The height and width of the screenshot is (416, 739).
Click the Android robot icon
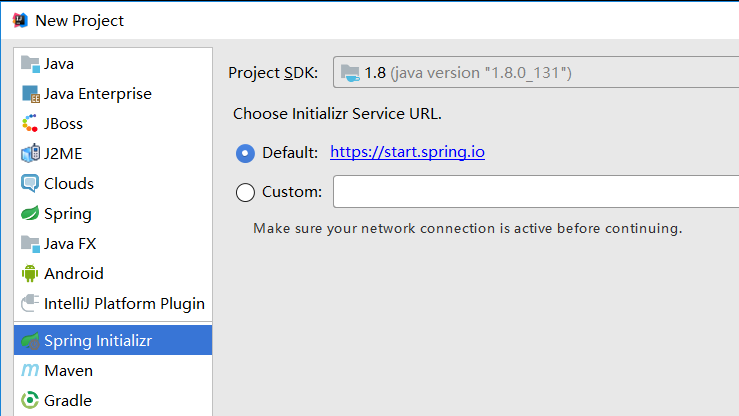click(x=30, y=273)
